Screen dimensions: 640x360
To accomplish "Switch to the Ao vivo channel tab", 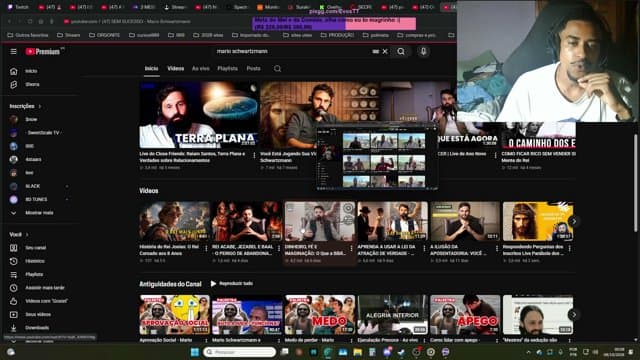I will [200, 69].
